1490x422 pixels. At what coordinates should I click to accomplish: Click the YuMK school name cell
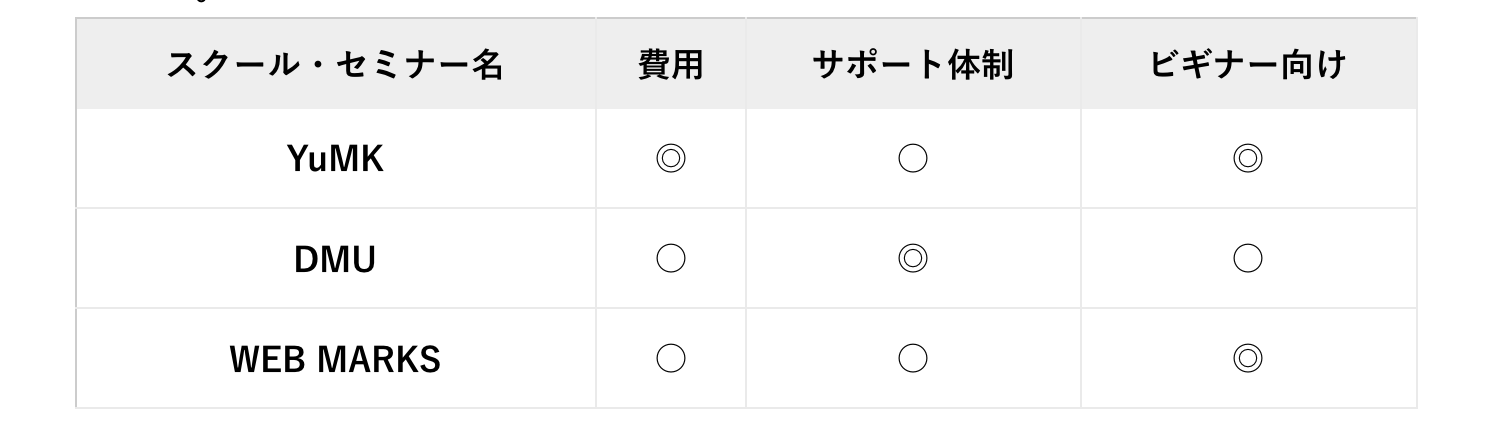pos(335,159)
